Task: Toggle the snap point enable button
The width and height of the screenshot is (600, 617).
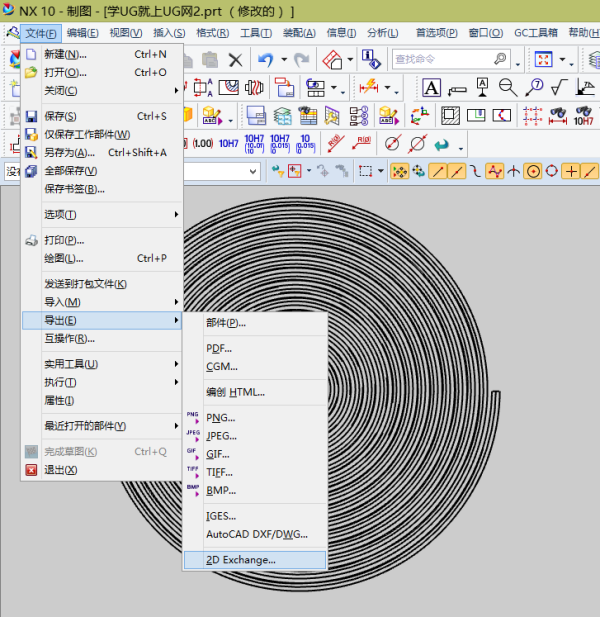Action: pyautogui.click(x=399, y=171)
